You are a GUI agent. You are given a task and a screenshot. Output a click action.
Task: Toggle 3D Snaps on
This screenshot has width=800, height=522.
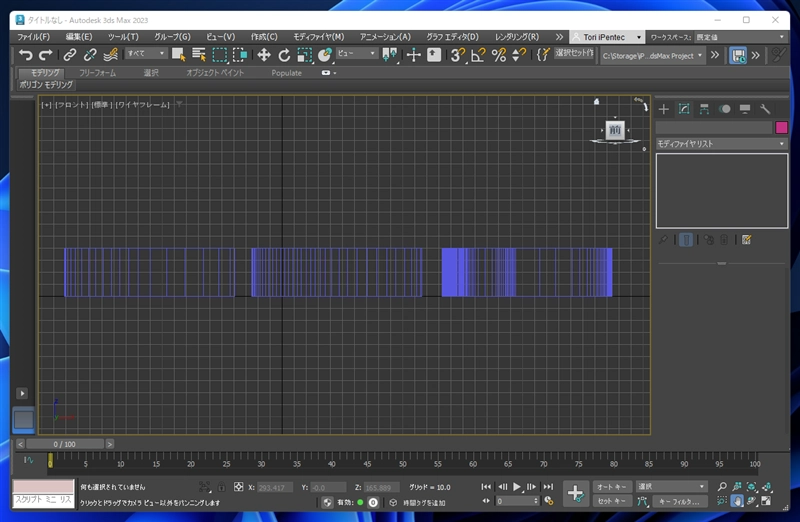tap(458, 55)
